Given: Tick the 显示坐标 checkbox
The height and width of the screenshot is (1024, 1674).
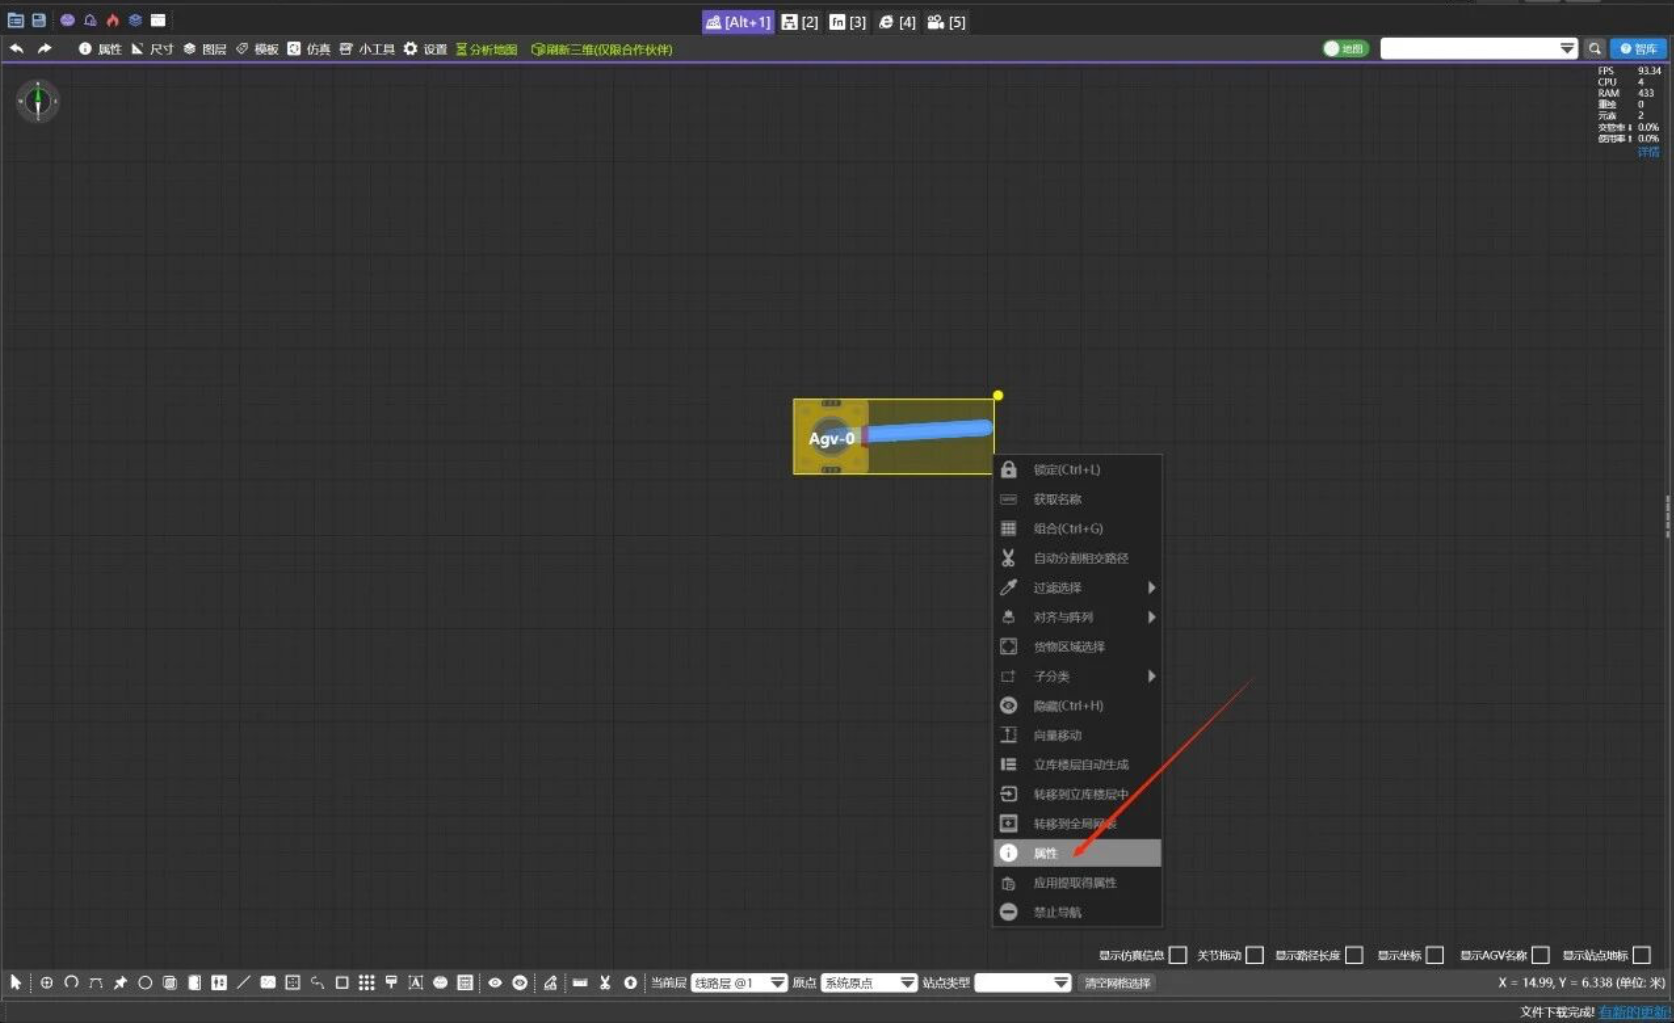Looking at the screenshot, I should point(1435,955).
